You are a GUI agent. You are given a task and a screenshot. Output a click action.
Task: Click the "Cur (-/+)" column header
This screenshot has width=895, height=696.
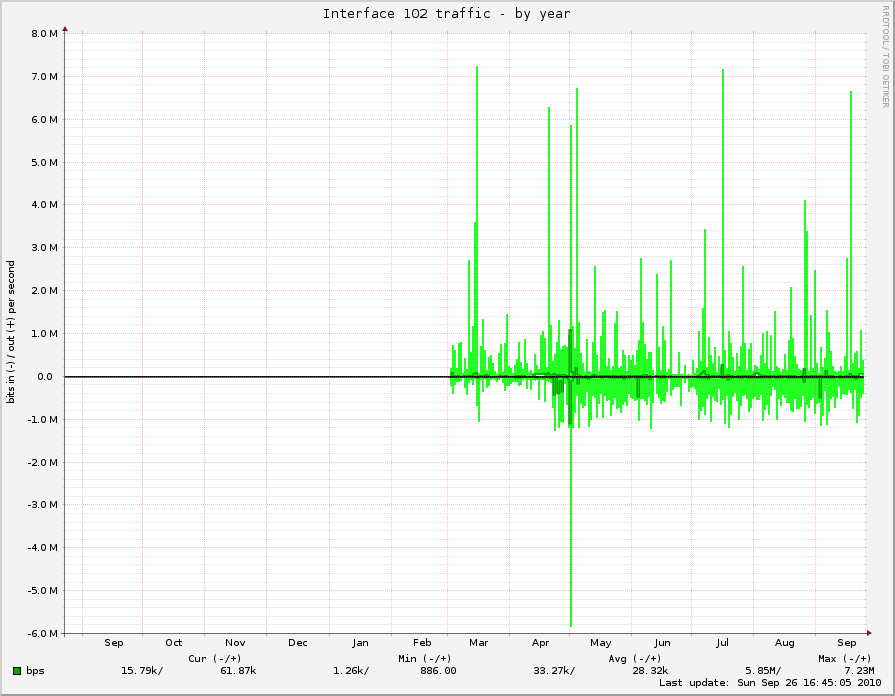pyautogui.click(x=215, y=658)
